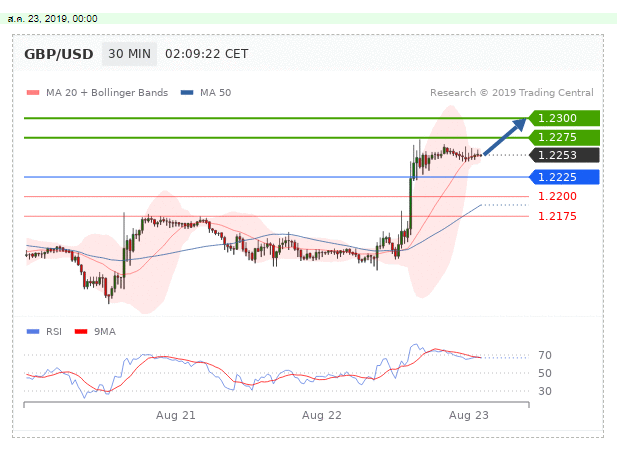The width and height of the screenshot is (617, 456).
Task: Click the RSI legend label
Action: click(x=54, y=332)
